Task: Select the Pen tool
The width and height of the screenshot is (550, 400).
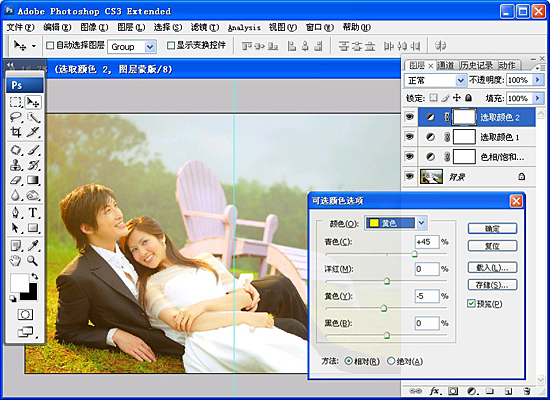Action: pyautogui.click(x=16, y=213)
